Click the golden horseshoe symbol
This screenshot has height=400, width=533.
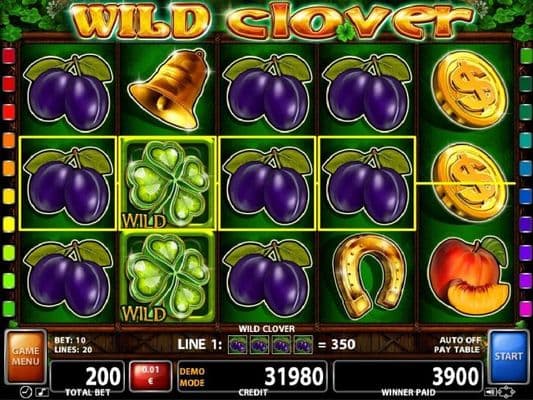[x=367, y=275]
